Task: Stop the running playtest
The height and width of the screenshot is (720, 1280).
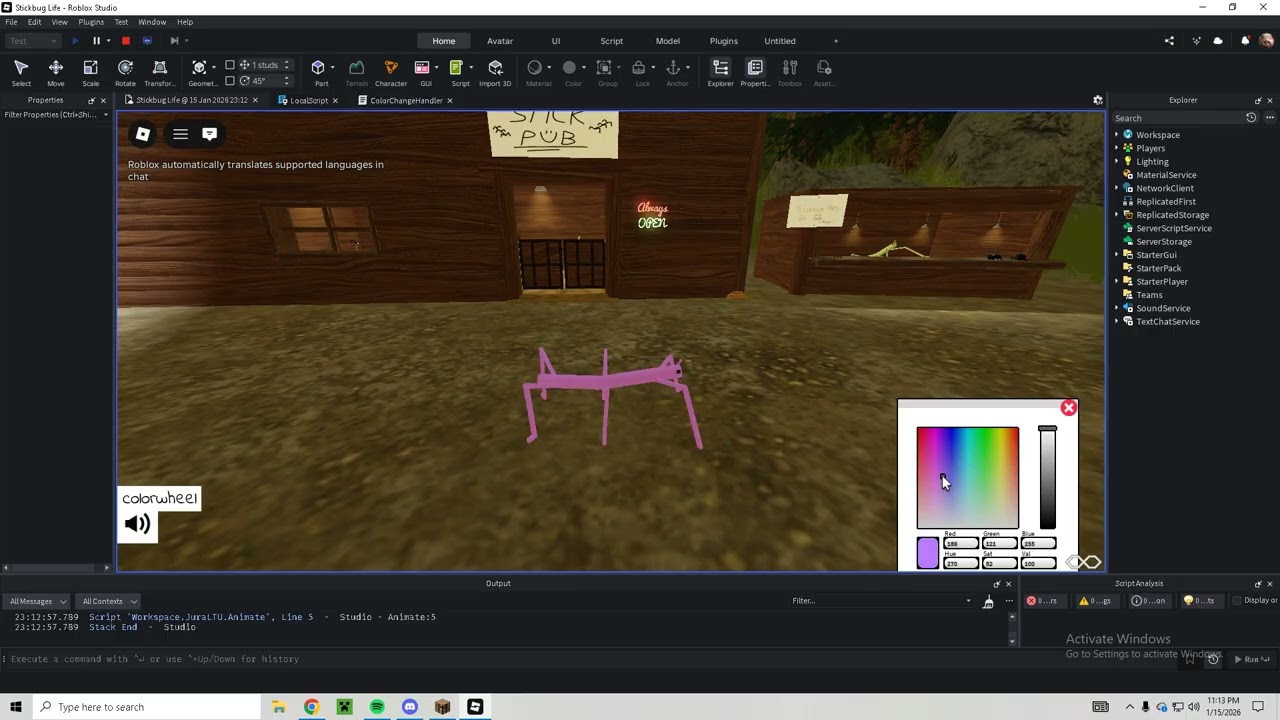Action: pyautogui.click(x=126, y=41)
